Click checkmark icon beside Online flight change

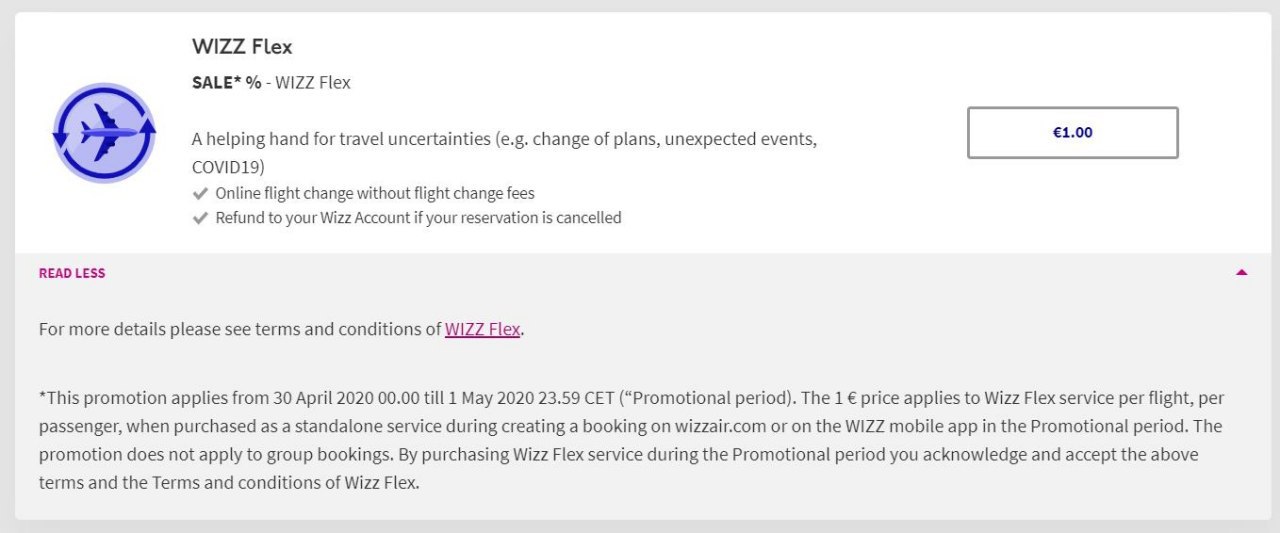point(200,193)
